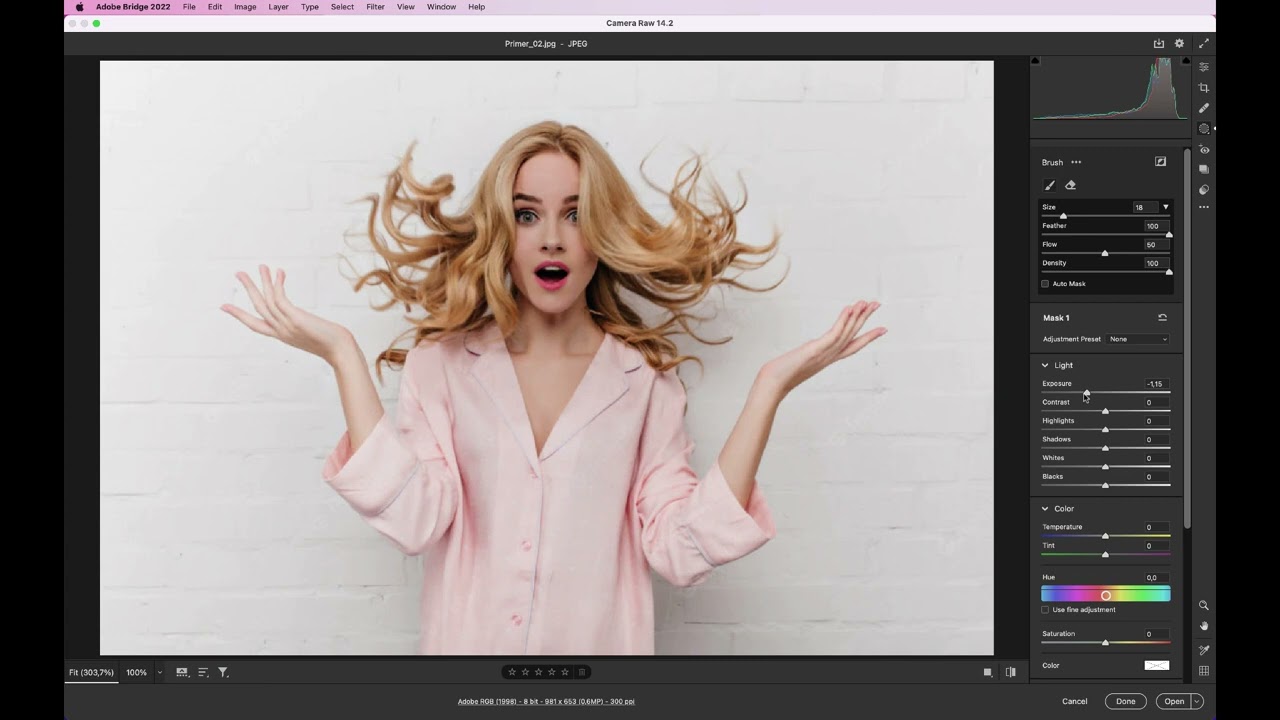Open the Adjustment Preset dropdown
1280x720 pixels.
click(1137, 339)
